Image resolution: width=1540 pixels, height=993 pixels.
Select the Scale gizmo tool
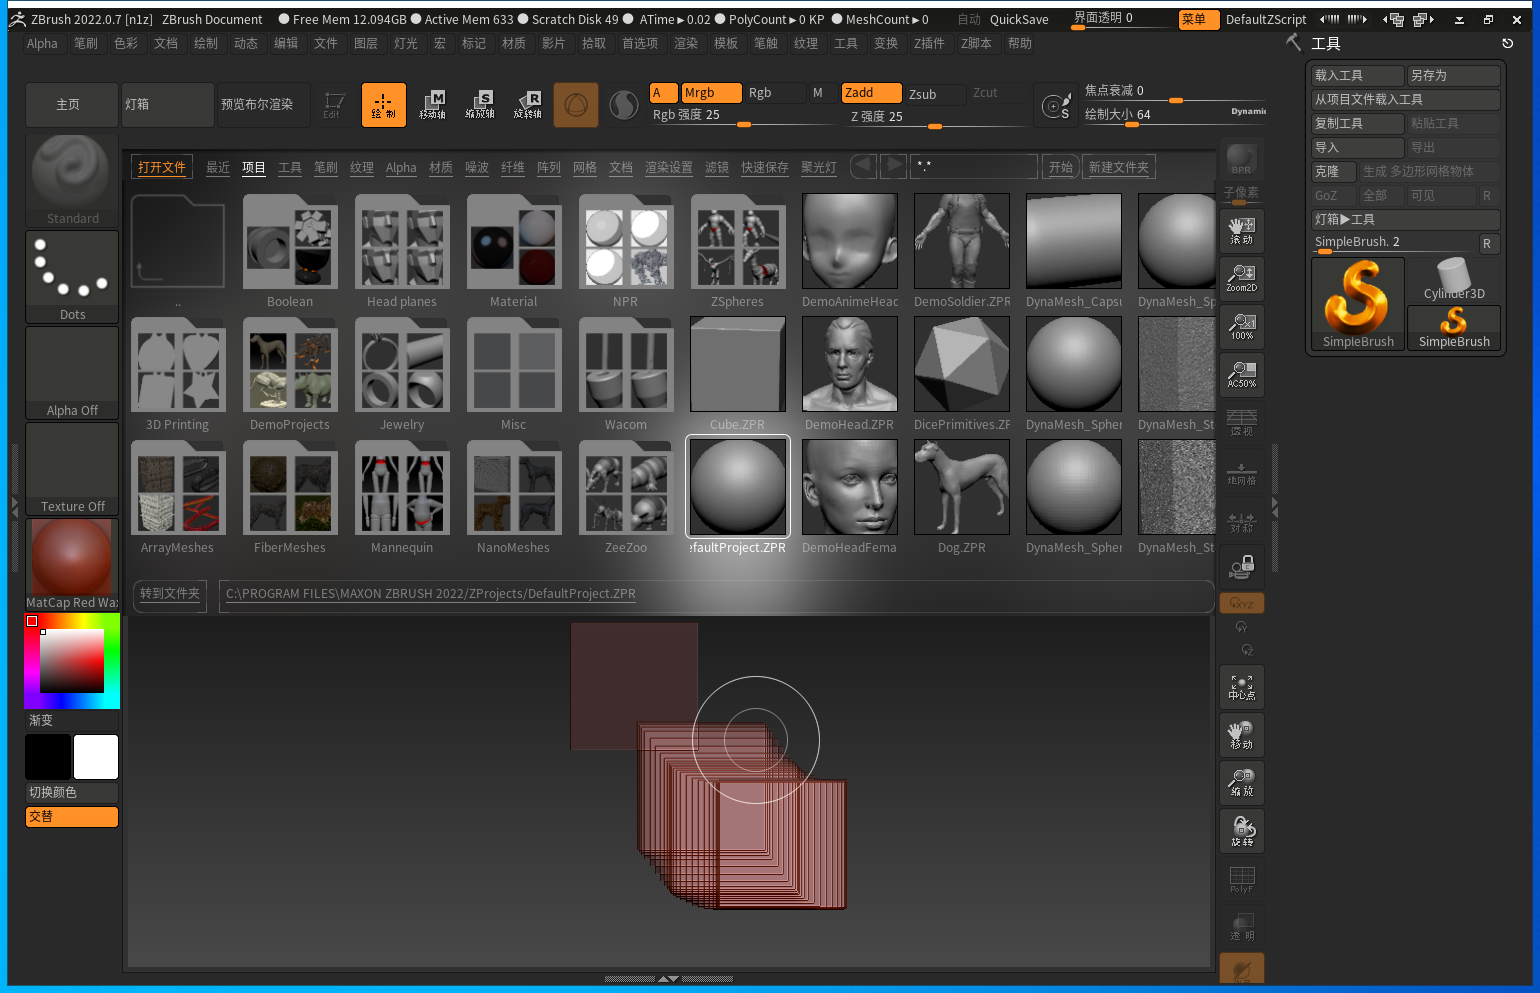tap(480, 104)
